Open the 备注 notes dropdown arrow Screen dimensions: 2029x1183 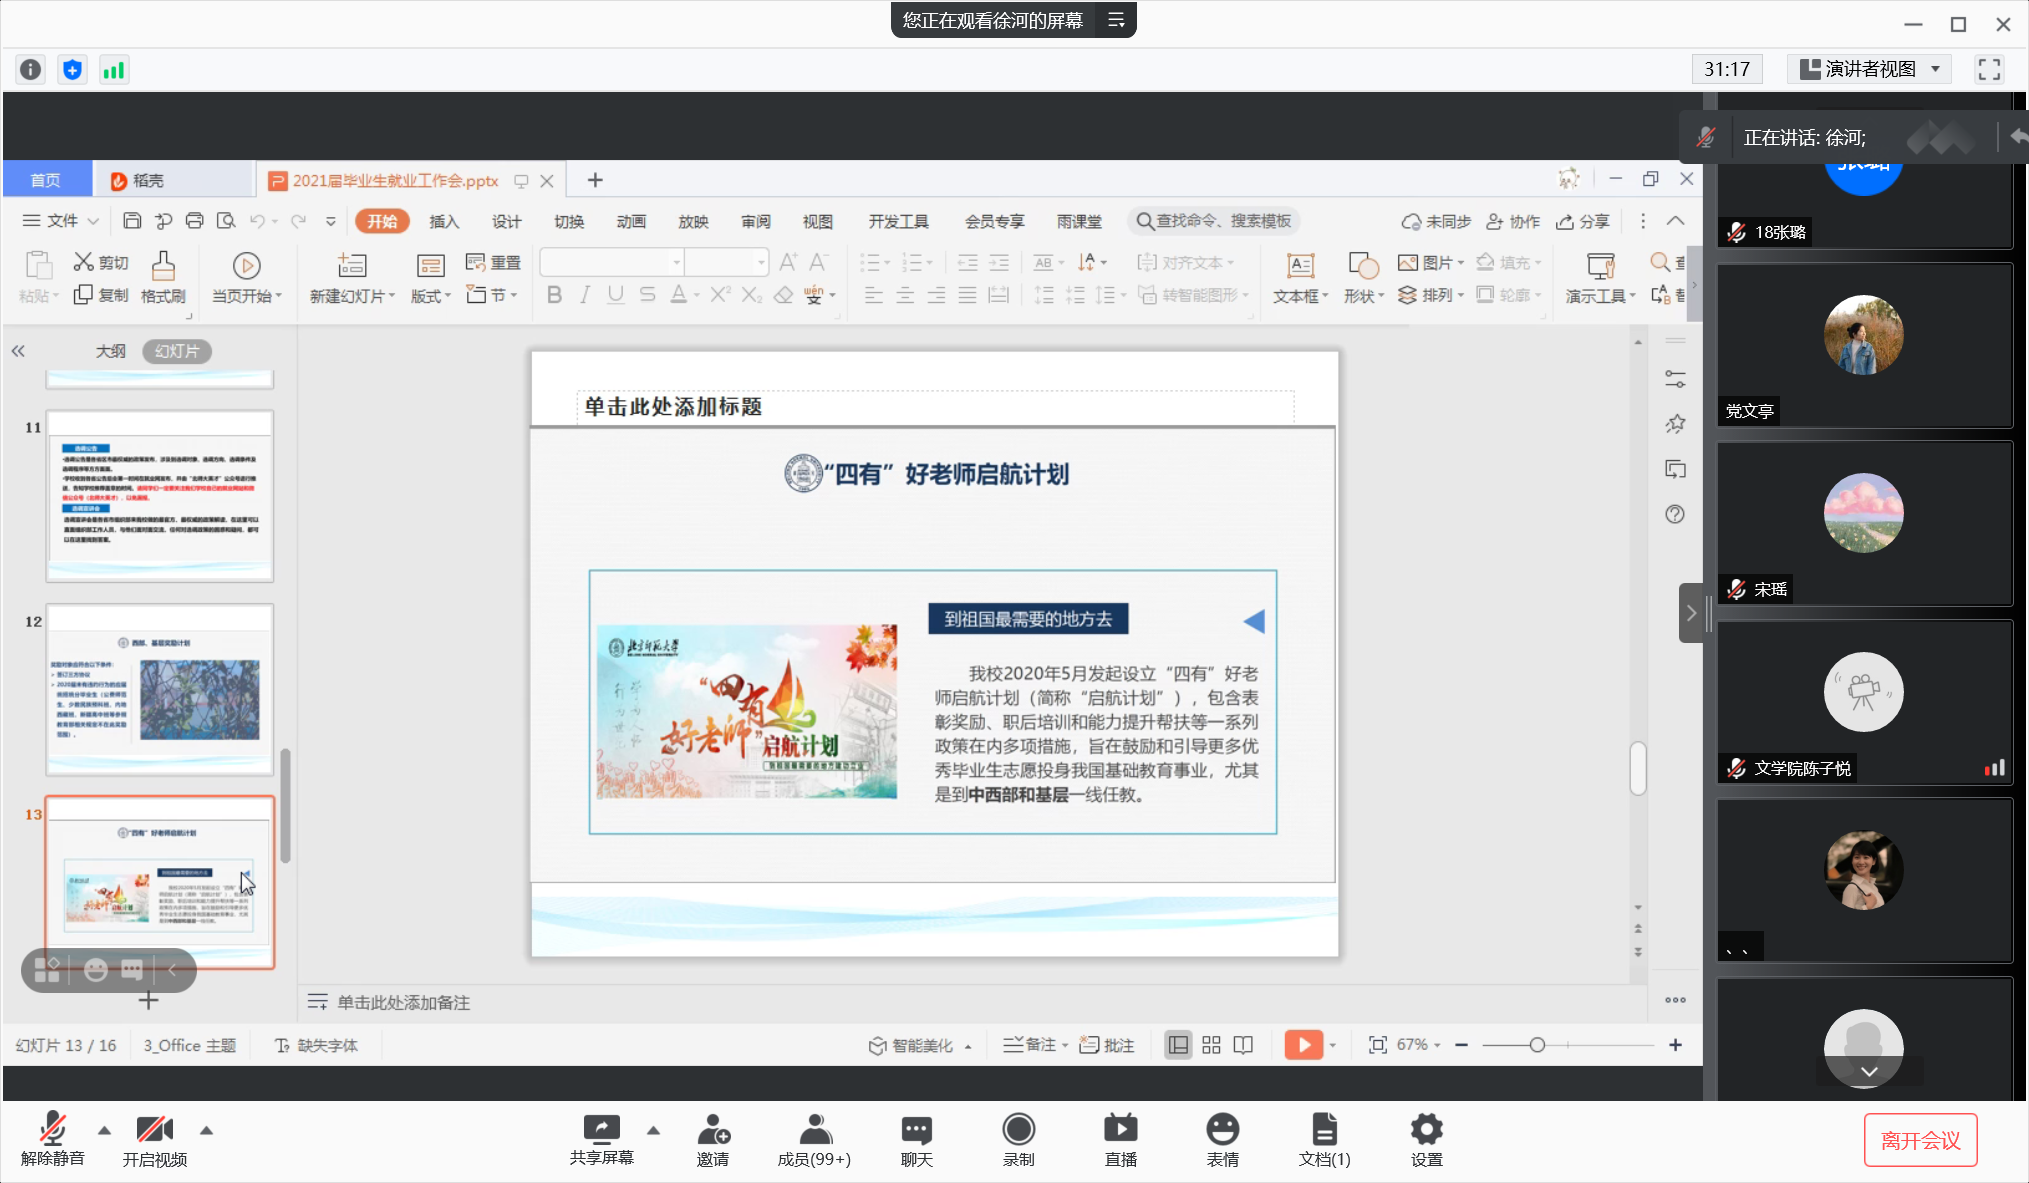click(1063, 1044)
